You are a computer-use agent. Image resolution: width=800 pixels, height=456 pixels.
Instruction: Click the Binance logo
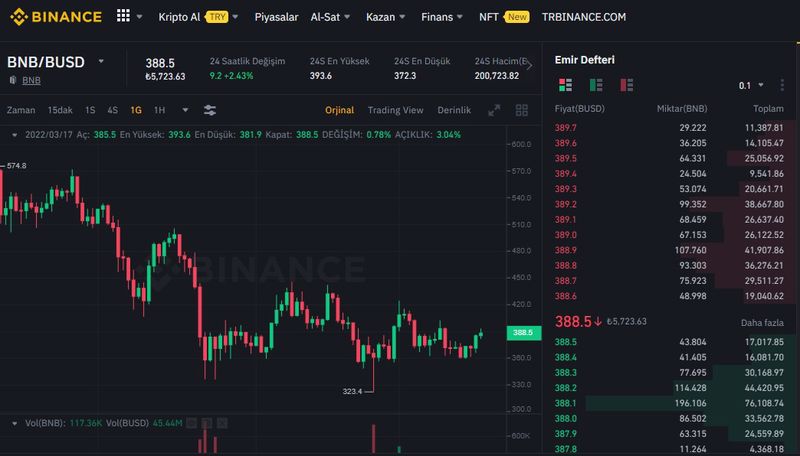(x=56, y=17)
